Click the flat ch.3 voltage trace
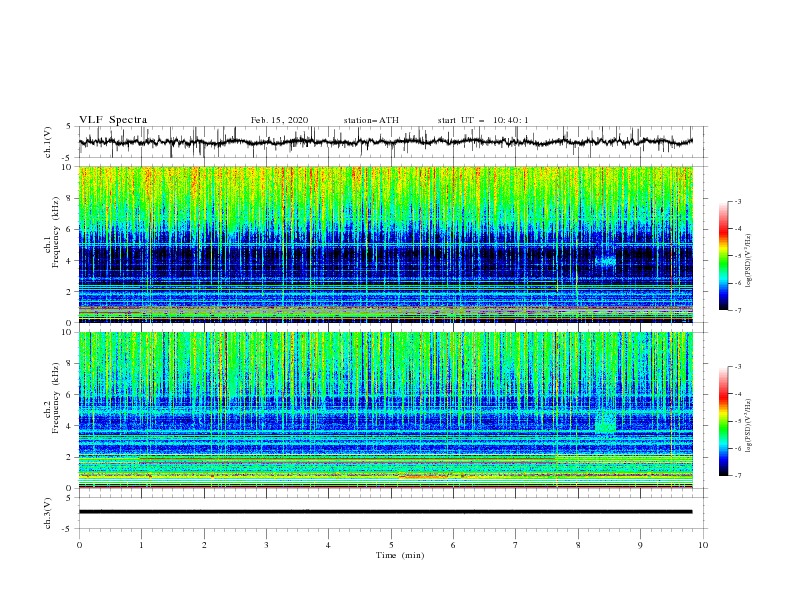Image resolution: width=792 pixels, height=612 pixels. [x=385, y=512]
